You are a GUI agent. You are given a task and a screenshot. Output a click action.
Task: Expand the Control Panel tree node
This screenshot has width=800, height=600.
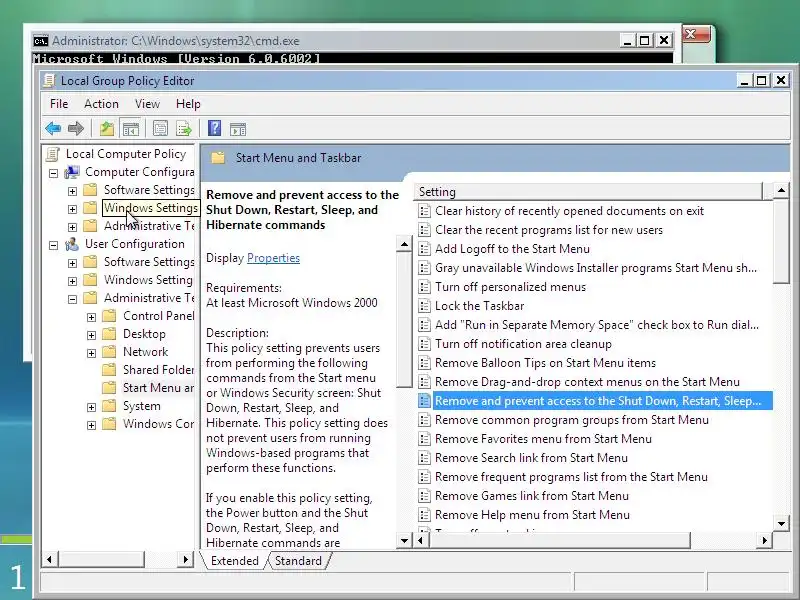pos(91,317)
